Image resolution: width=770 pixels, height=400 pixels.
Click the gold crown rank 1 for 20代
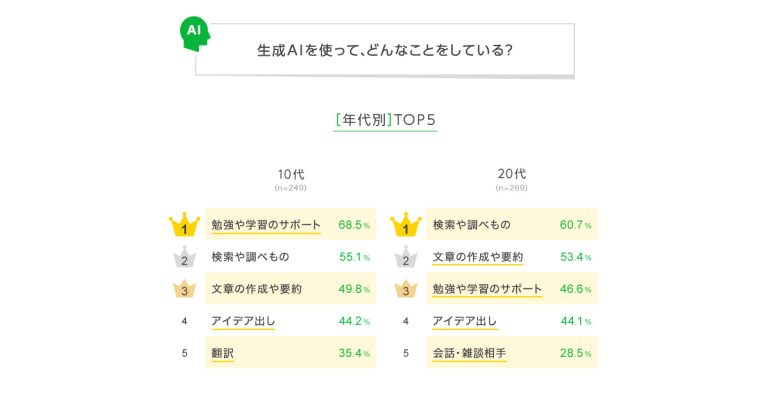[406, 225]
